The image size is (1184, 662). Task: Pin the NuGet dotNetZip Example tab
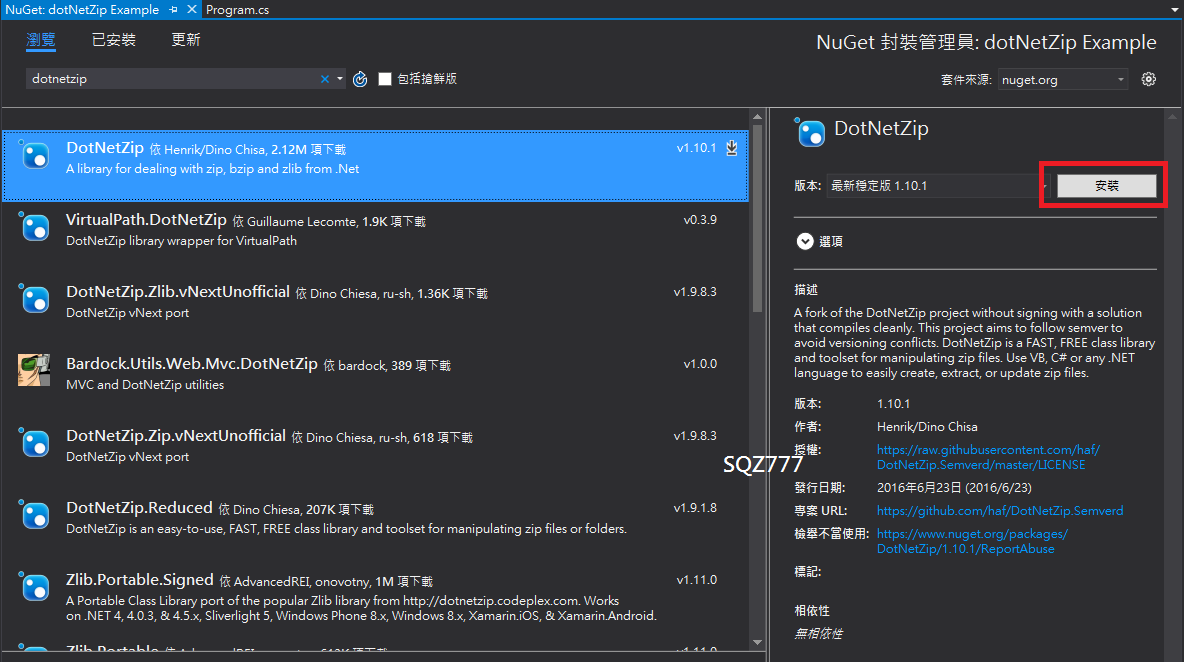174,9
